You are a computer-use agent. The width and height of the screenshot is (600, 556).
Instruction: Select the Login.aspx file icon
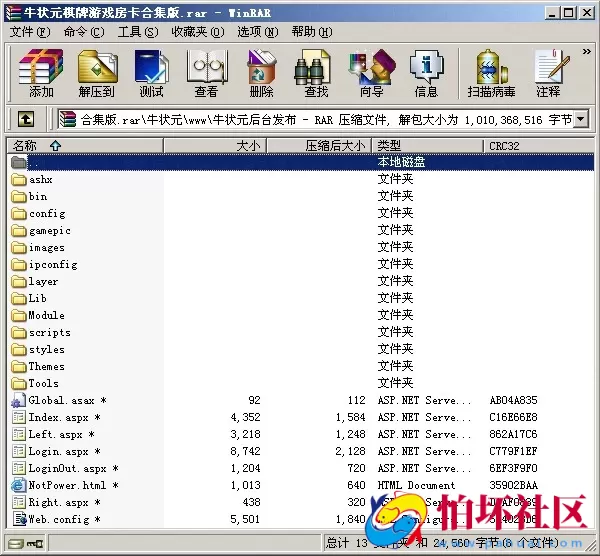click(x=18, y=452)
